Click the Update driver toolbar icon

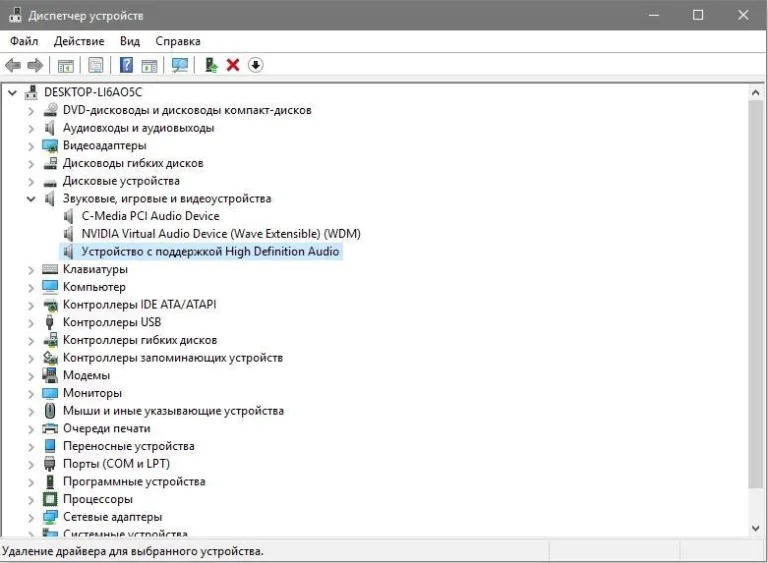tap(211, 65)
